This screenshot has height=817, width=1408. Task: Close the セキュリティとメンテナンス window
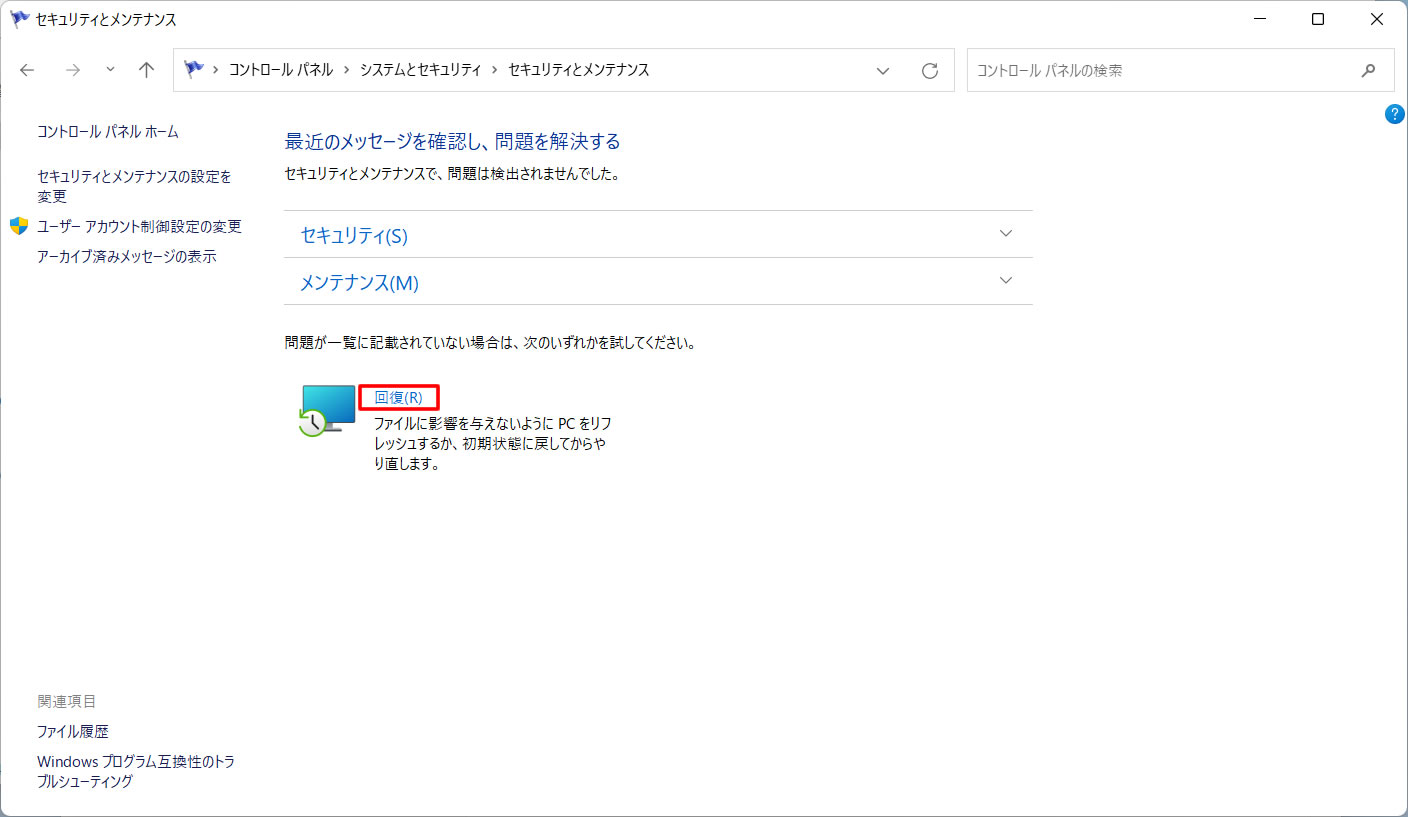point(1377,19)
